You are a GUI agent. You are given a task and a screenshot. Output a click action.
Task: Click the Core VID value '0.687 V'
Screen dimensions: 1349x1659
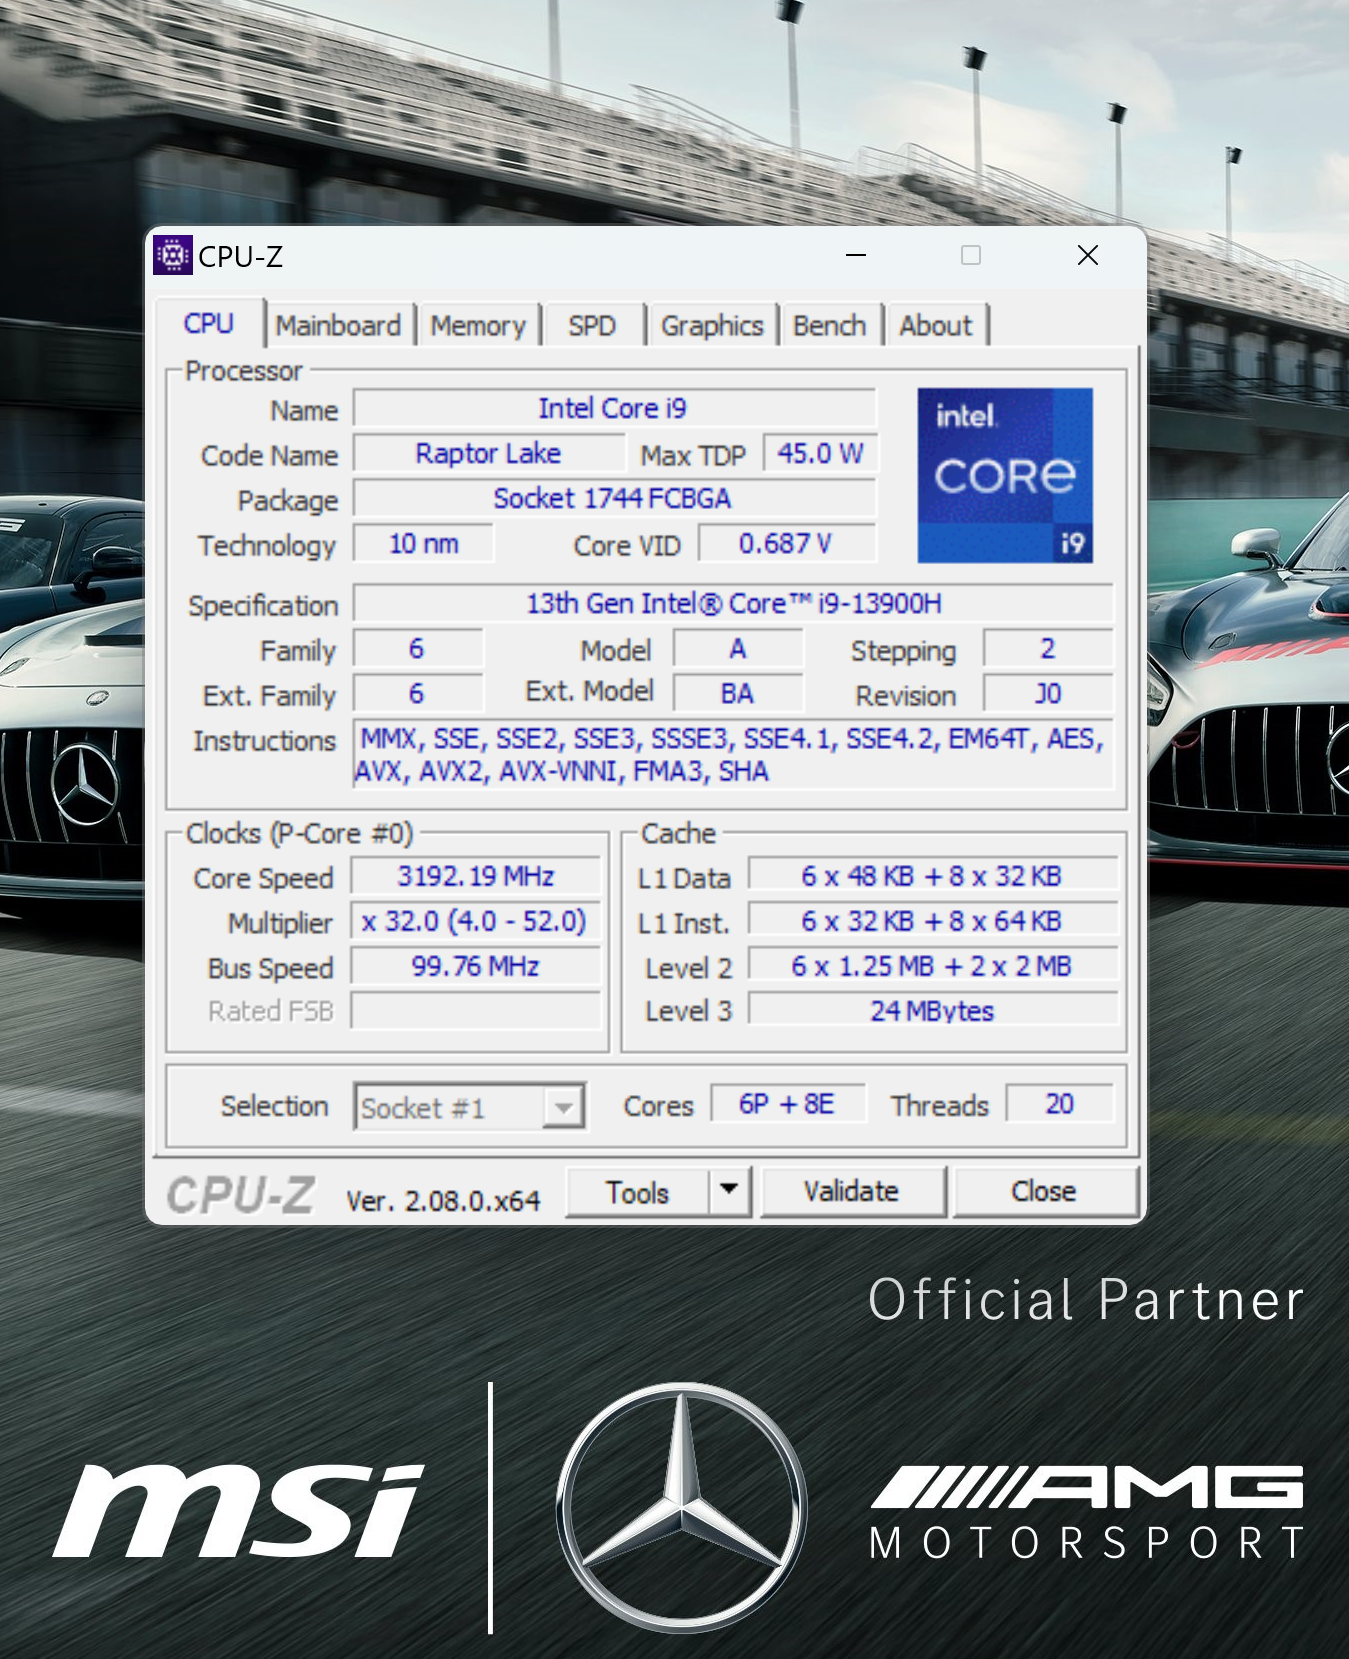coord(787,544)
